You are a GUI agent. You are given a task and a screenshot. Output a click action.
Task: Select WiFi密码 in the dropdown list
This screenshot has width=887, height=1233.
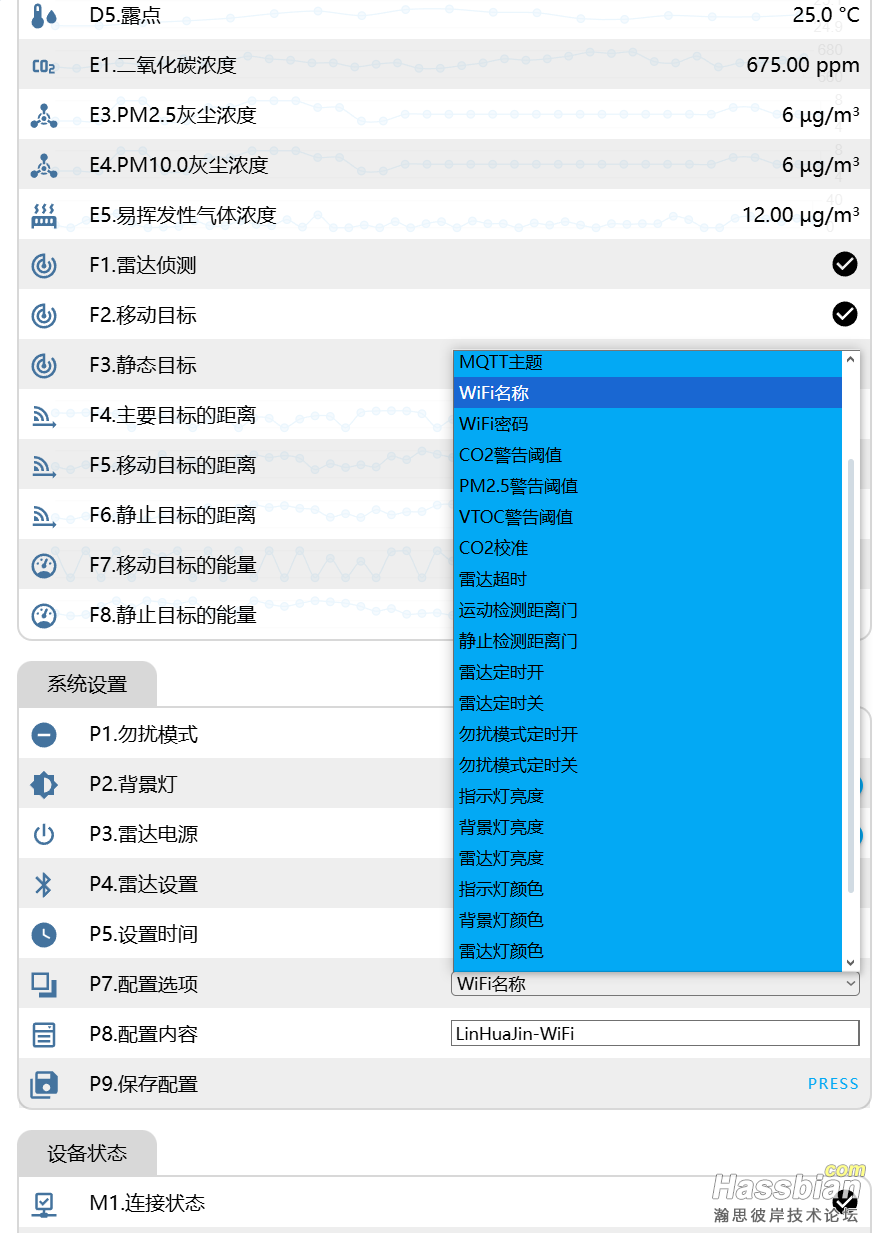coord(648,424)
